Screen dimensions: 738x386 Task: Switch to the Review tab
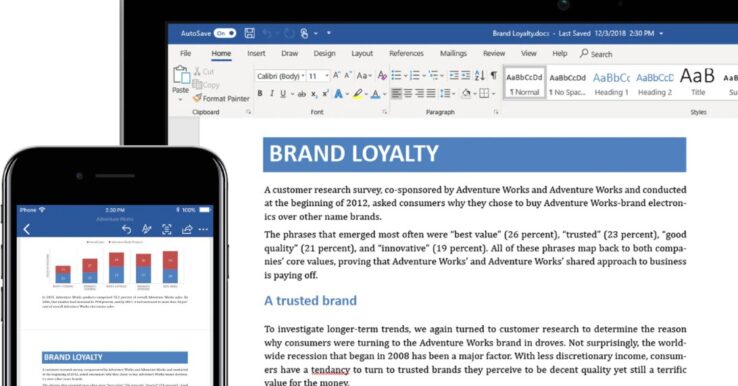[494, 53]
